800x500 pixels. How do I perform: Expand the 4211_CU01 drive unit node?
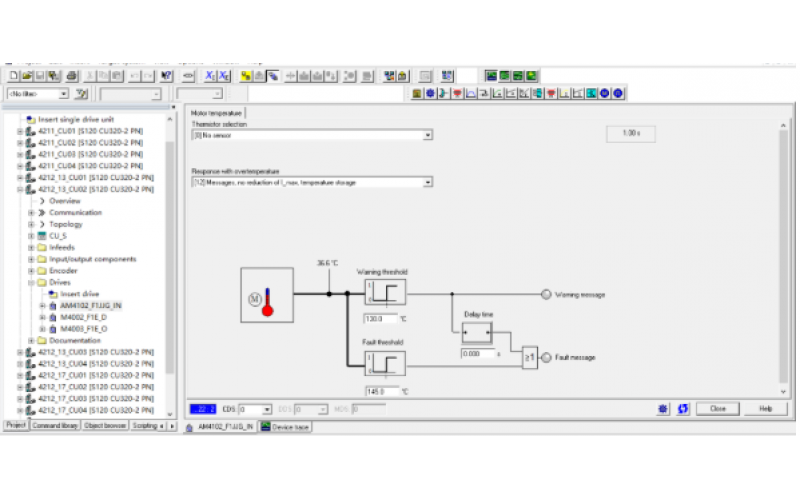coord(20,131)
